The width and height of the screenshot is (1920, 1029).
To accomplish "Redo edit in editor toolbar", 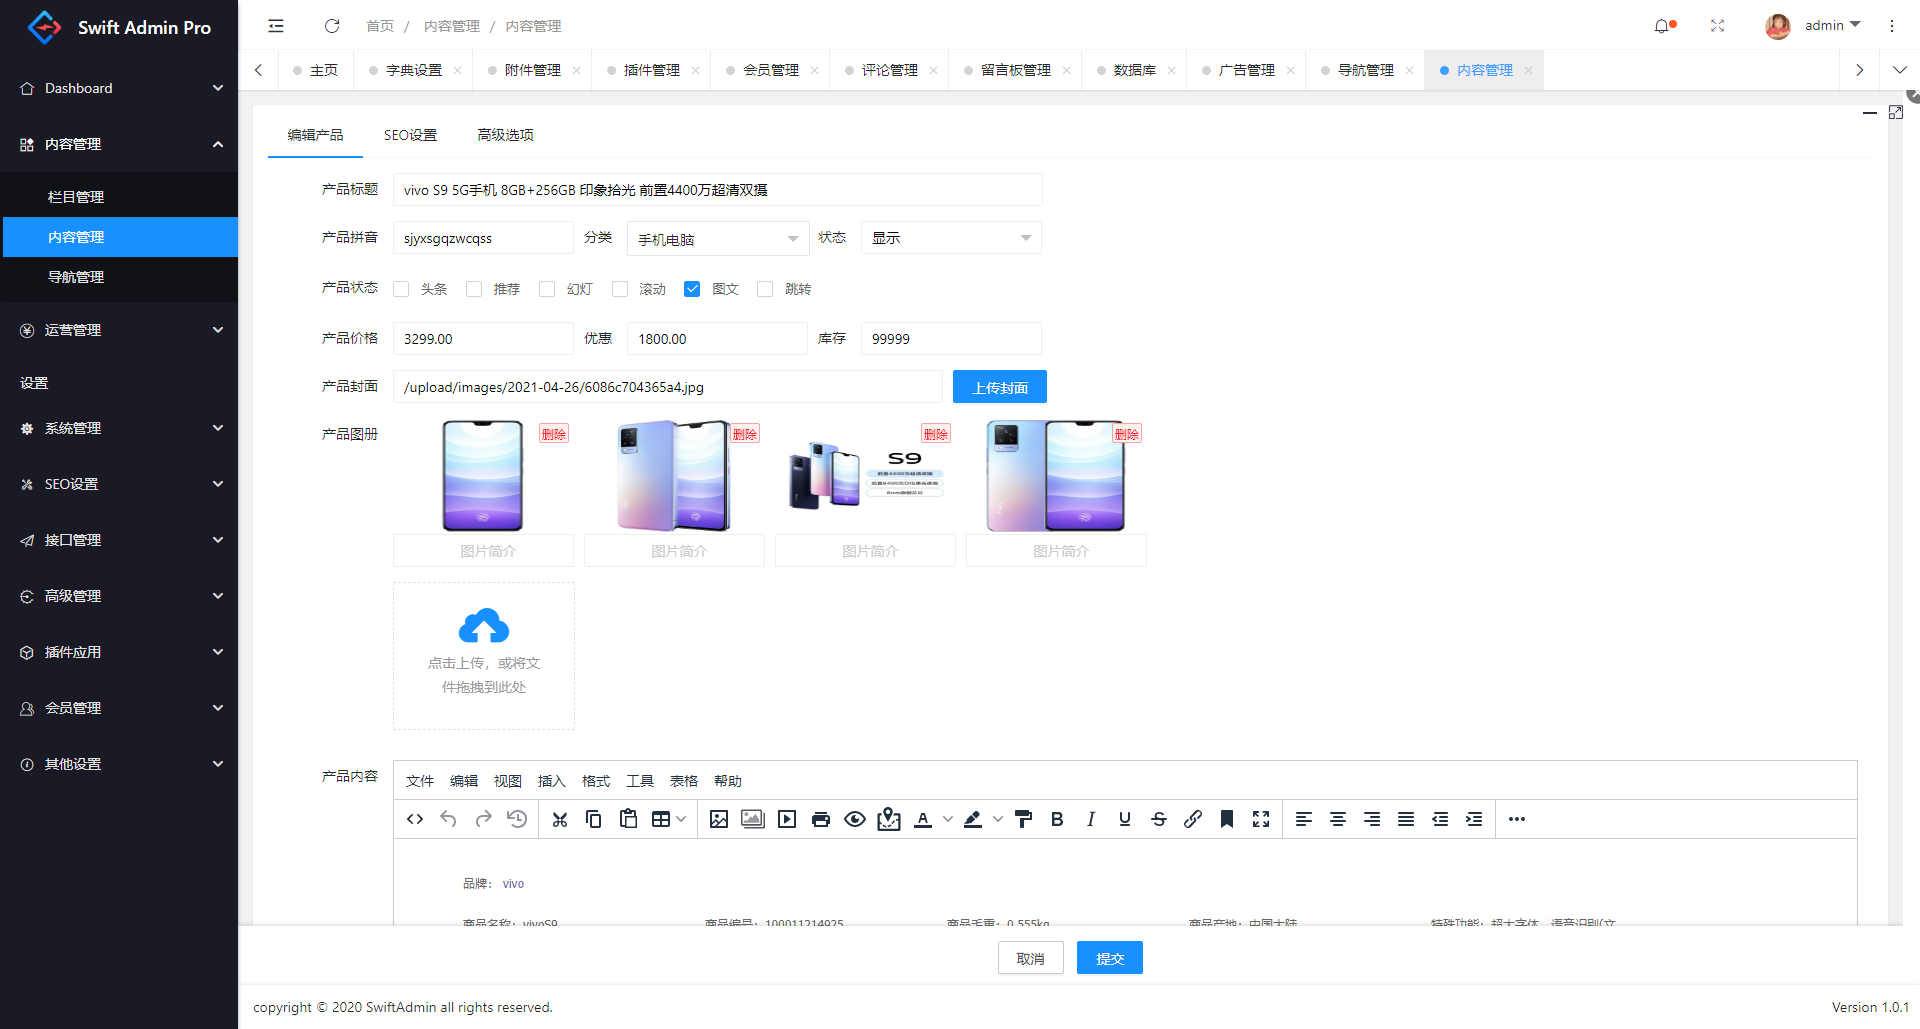I will click(483, 819).
